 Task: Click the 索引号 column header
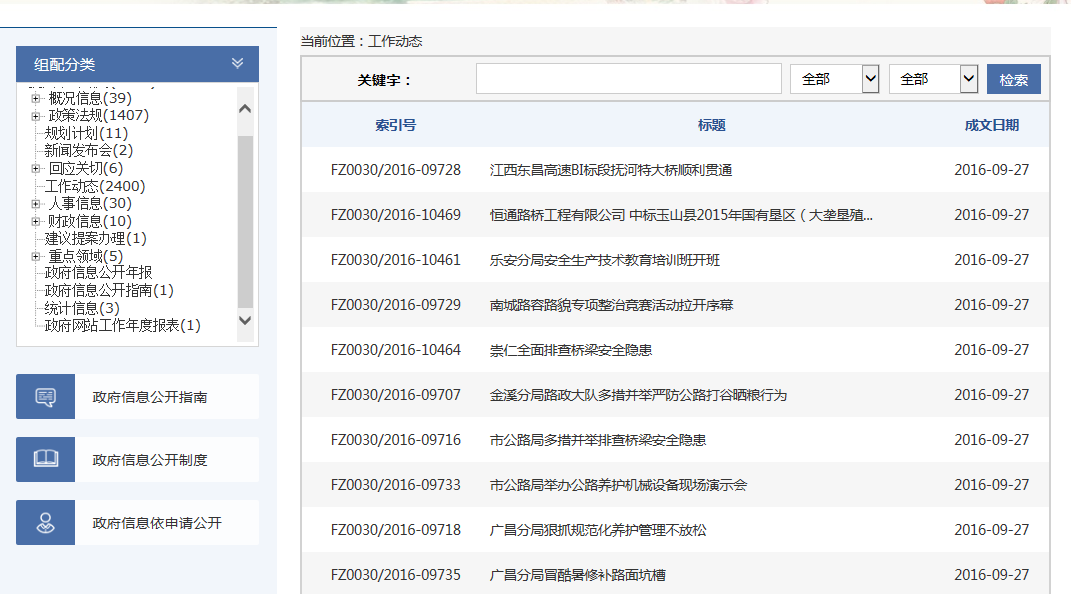395,125
